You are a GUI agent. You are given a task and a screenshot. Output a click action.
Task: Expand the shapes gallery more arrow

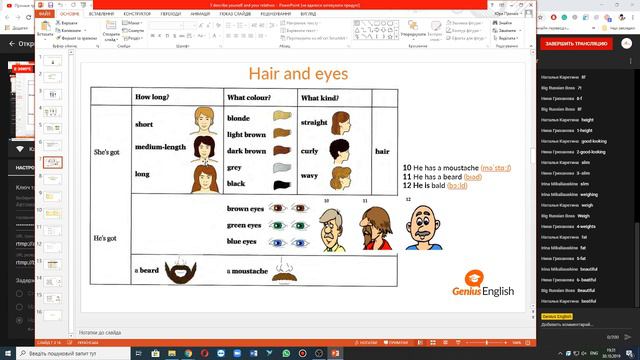pyautogui.click(x=396, y=37)
